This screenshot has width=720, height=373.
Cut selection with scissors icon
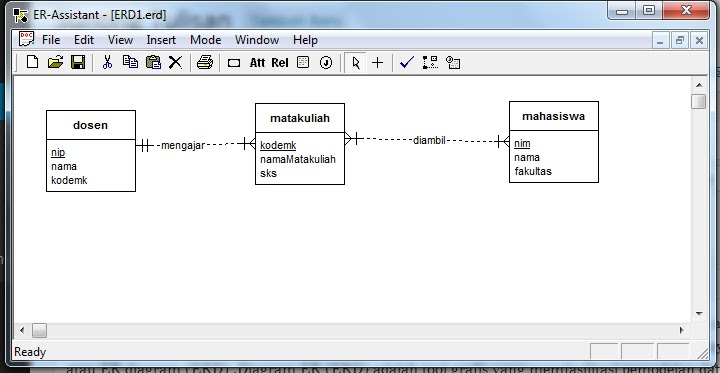107,62
